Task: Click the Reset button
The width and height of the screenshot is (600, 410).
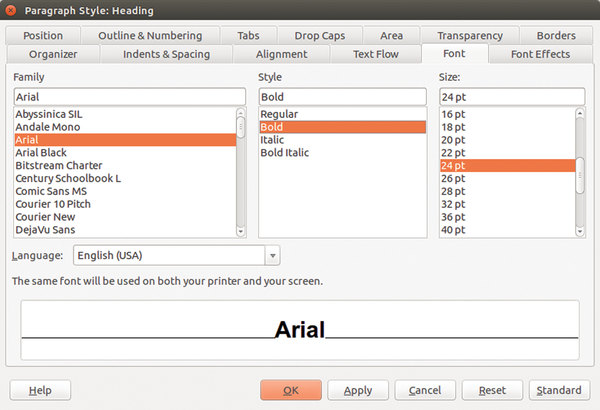Action: [x=492, y=390]
